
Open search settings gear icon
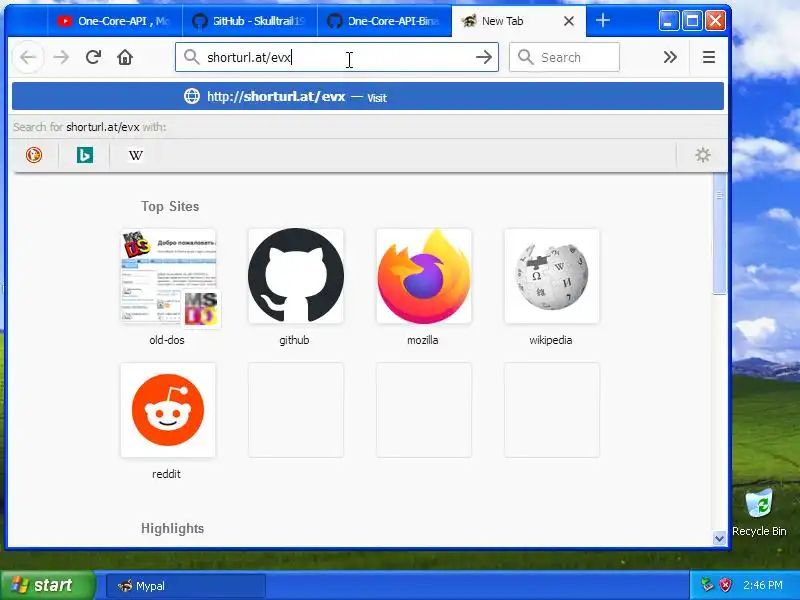point(703,155)
